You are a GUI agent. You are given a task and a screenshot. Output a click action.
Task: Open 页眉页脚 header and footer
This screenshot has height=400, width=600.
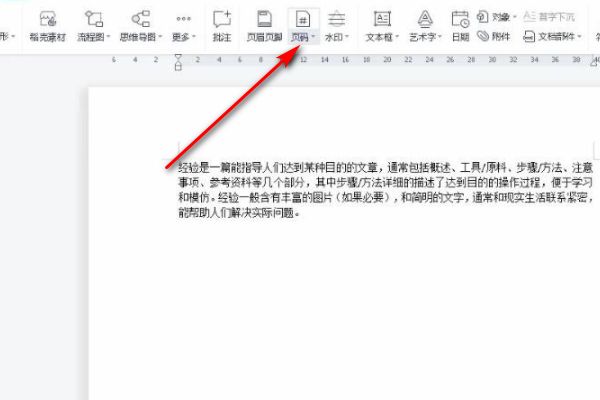coord(264,26)
